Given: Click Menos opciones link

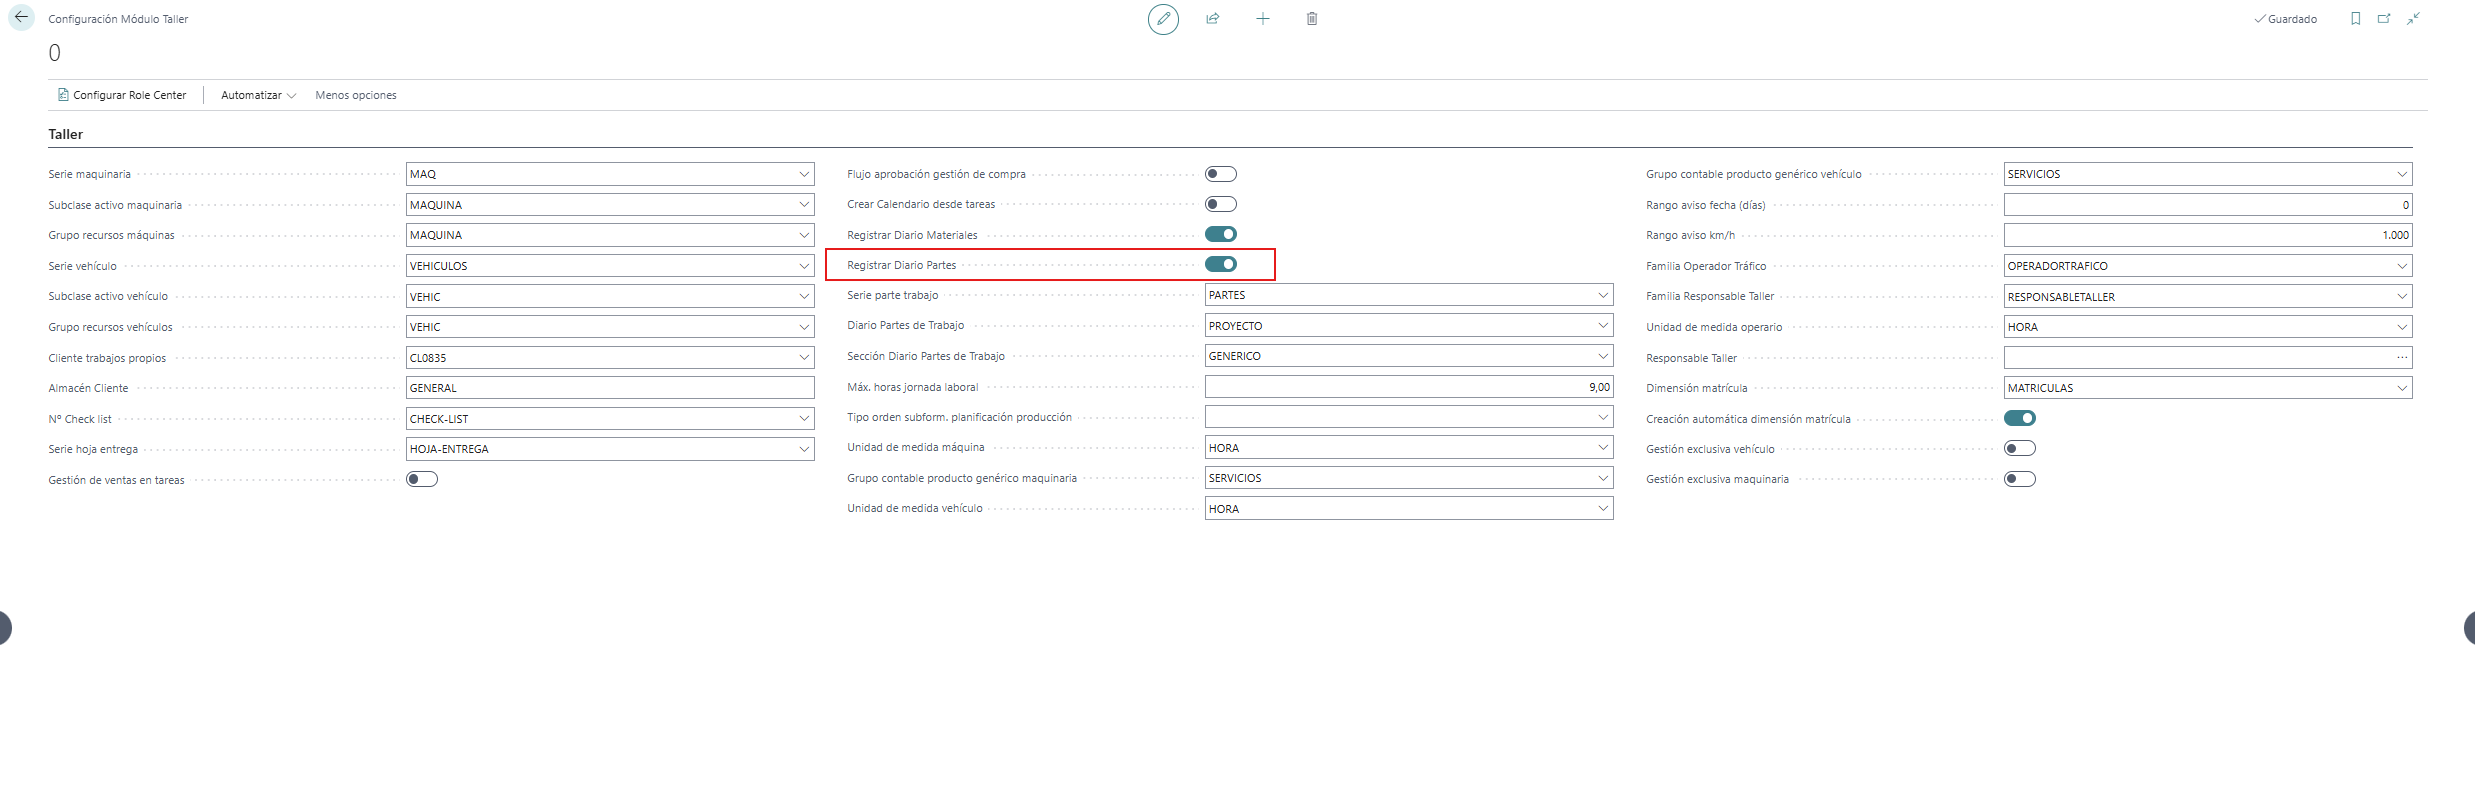Looking at the screenshot, I should 356,95.
